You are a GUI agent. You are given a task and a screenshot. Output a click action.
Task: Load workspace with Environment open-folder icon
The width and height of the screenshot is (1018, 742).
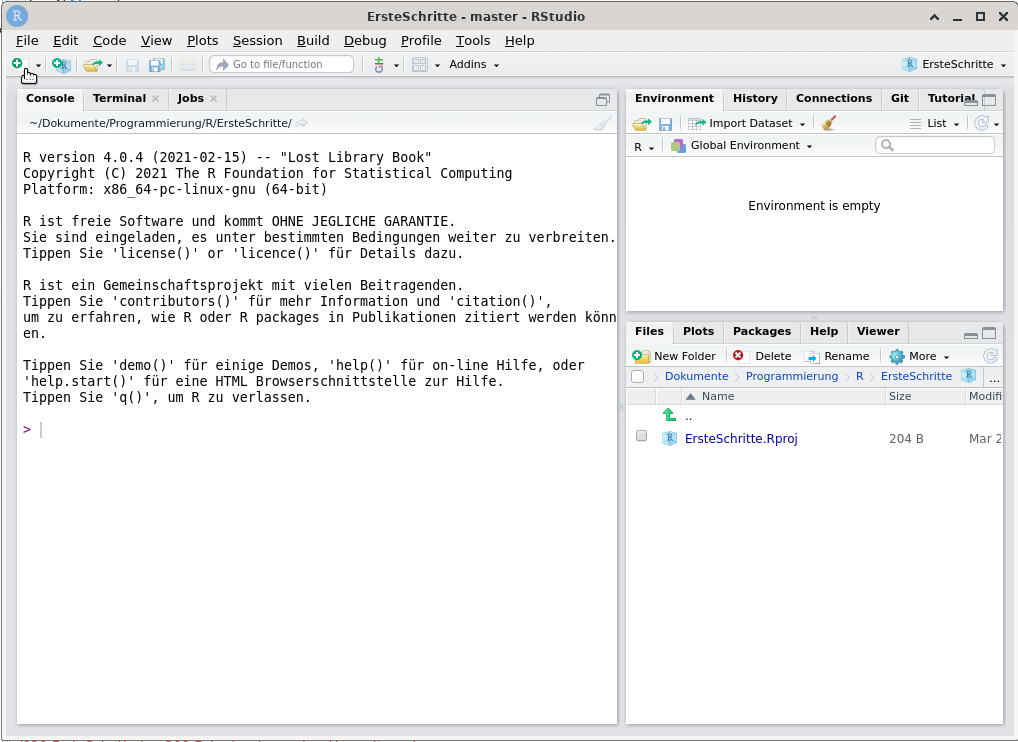click(641, 123)
